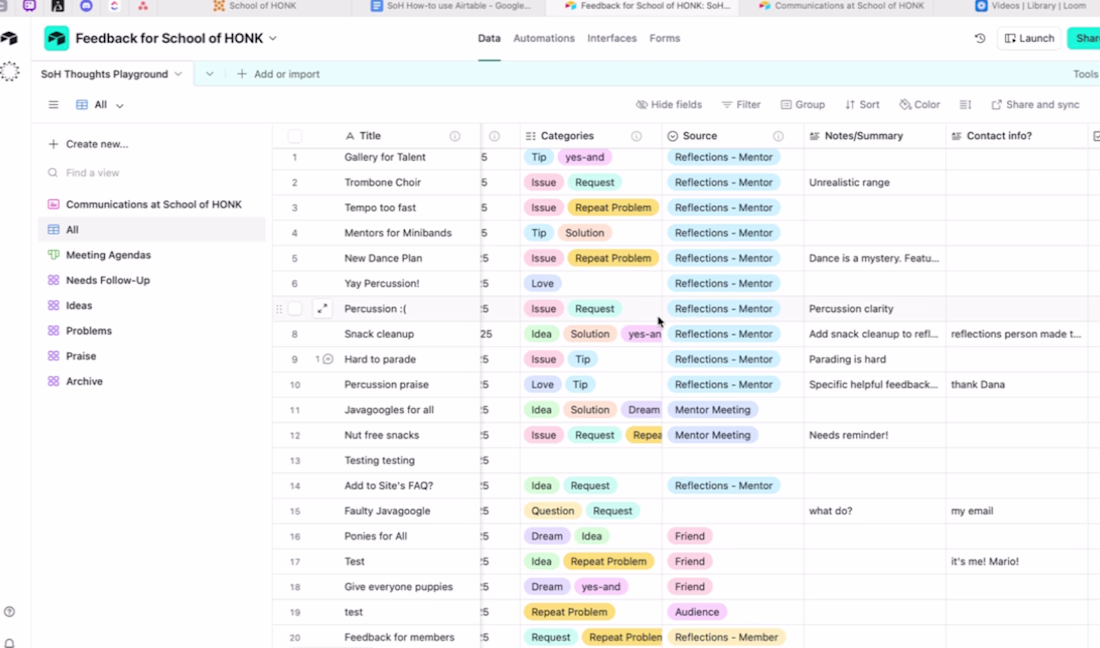Switch to the Data tab

[489, 39]
